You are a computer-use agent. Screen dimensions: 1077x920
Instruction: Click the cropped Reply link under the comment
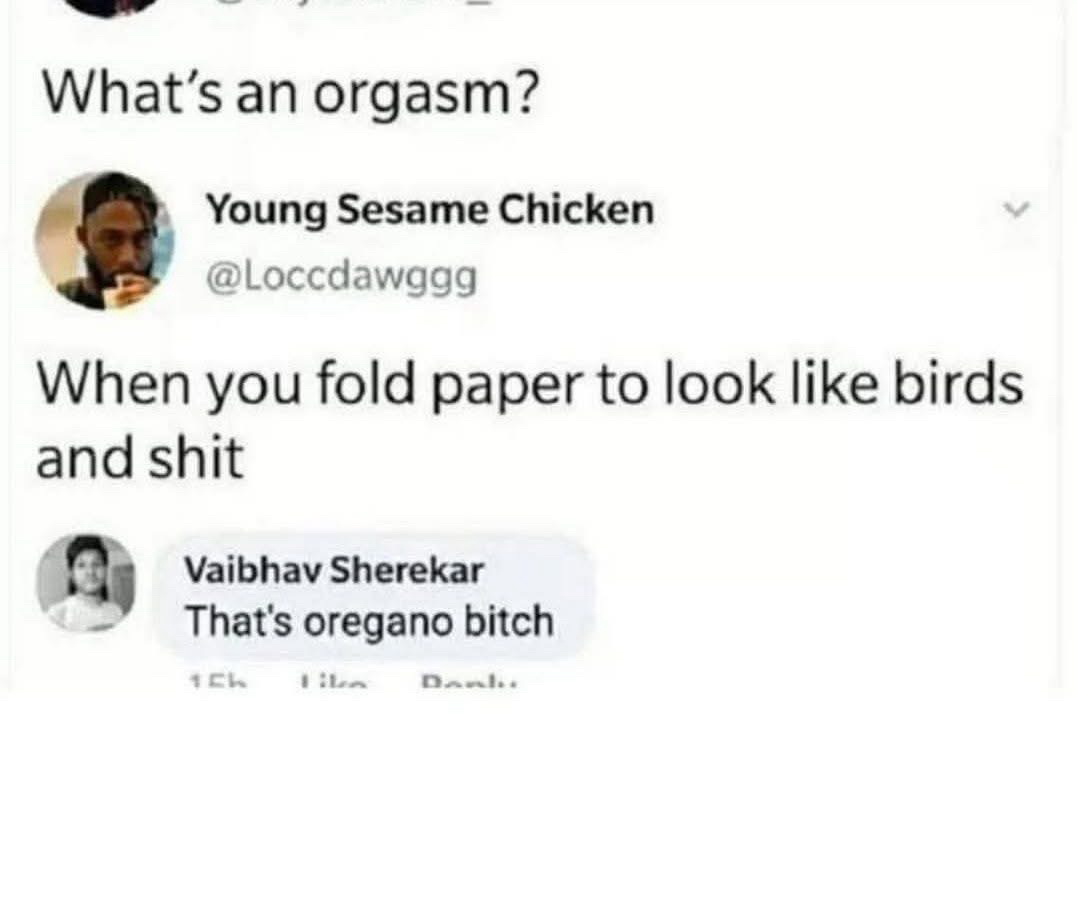[471, 682]
